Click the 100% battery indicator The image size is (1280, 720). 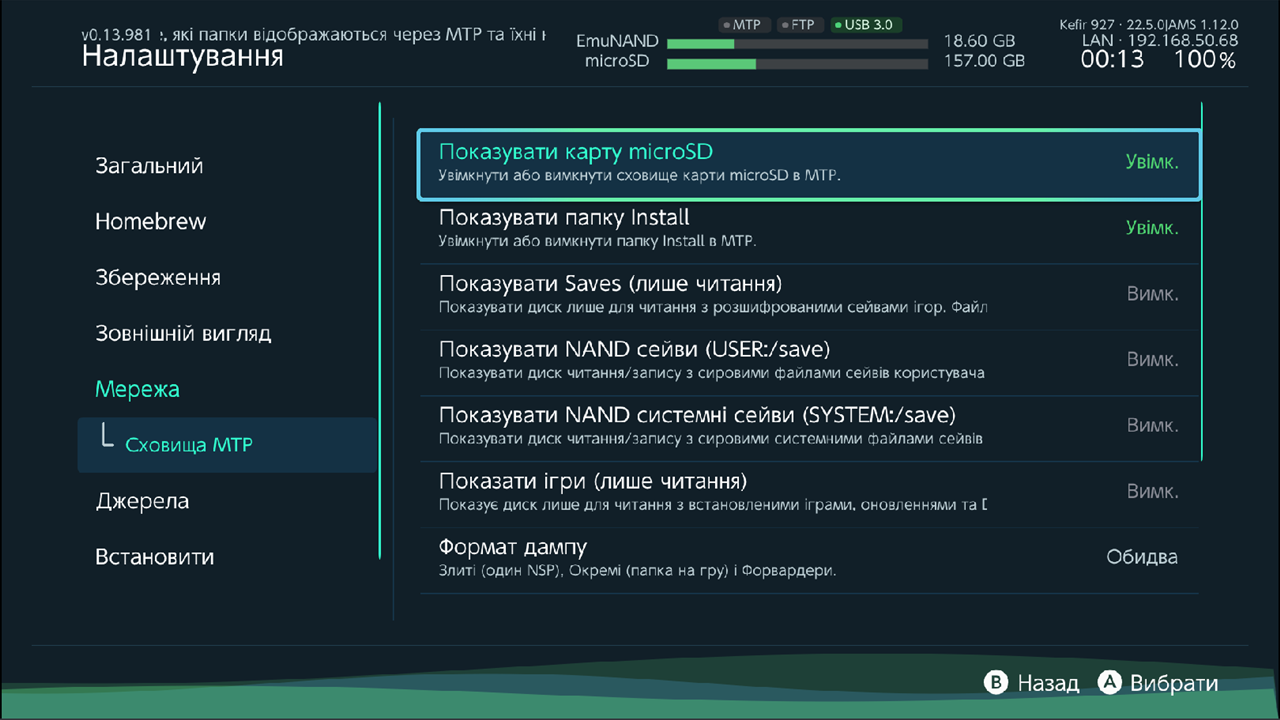coord(1205,60)
